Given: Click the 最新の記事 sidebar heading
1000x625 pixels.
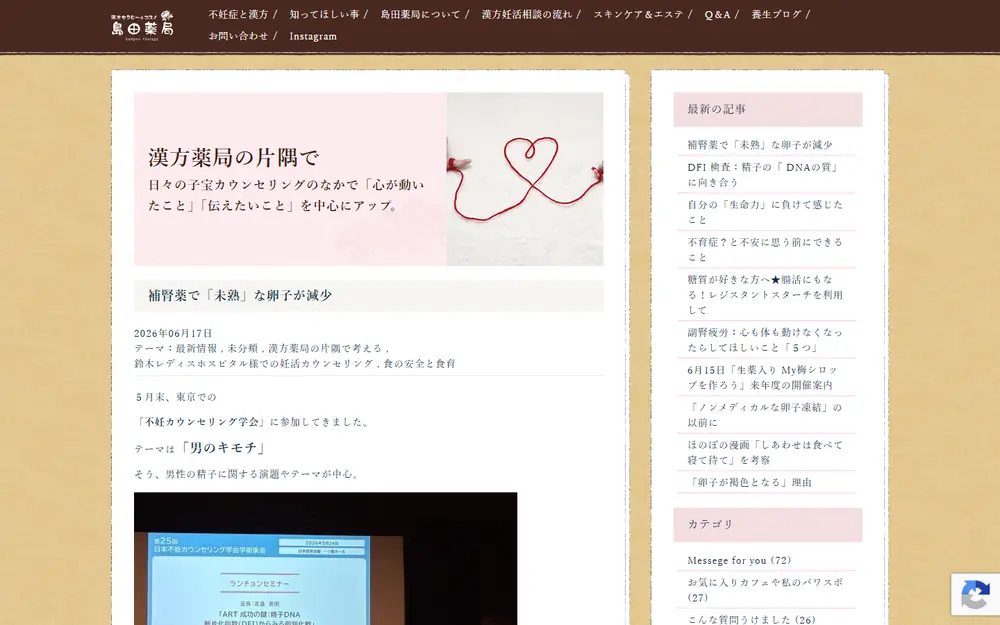Looking at the screenshot, I should point(768,109).
